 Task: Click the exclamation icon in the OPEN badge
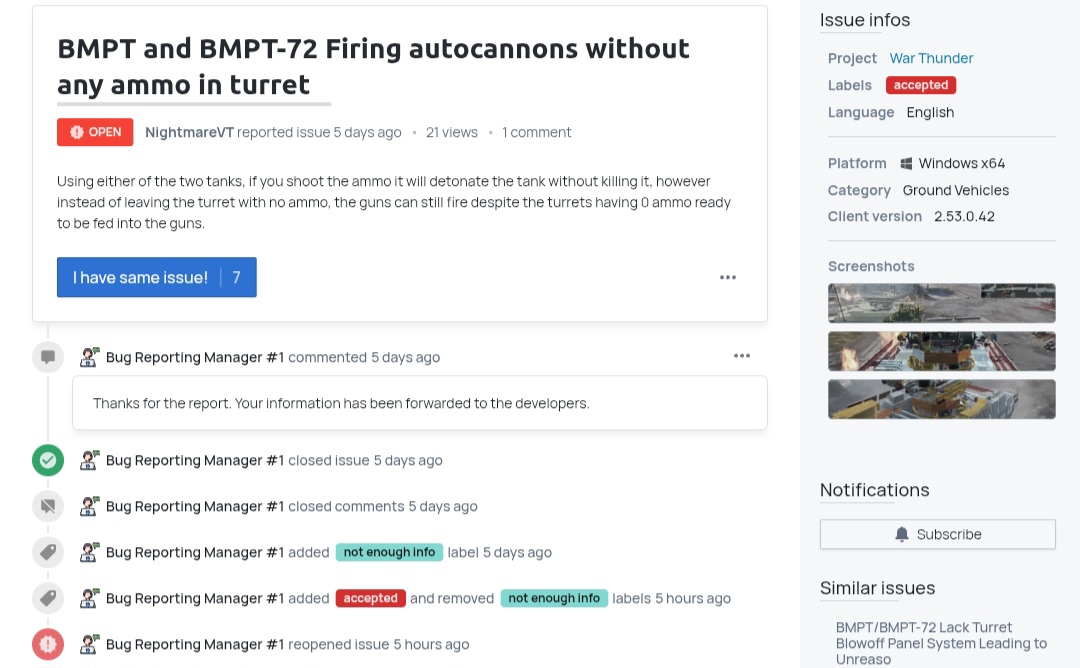[x=76, y=131]
